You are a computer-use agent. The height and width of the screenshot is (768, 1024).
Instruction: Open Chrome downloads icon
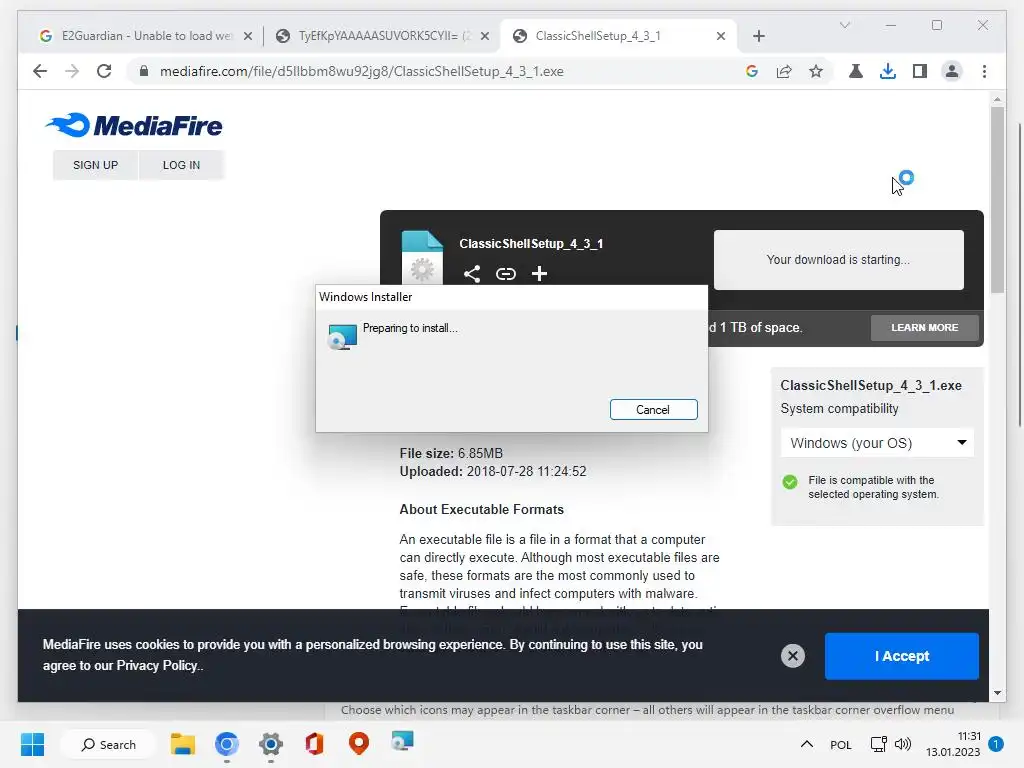[x=888, y=71]
